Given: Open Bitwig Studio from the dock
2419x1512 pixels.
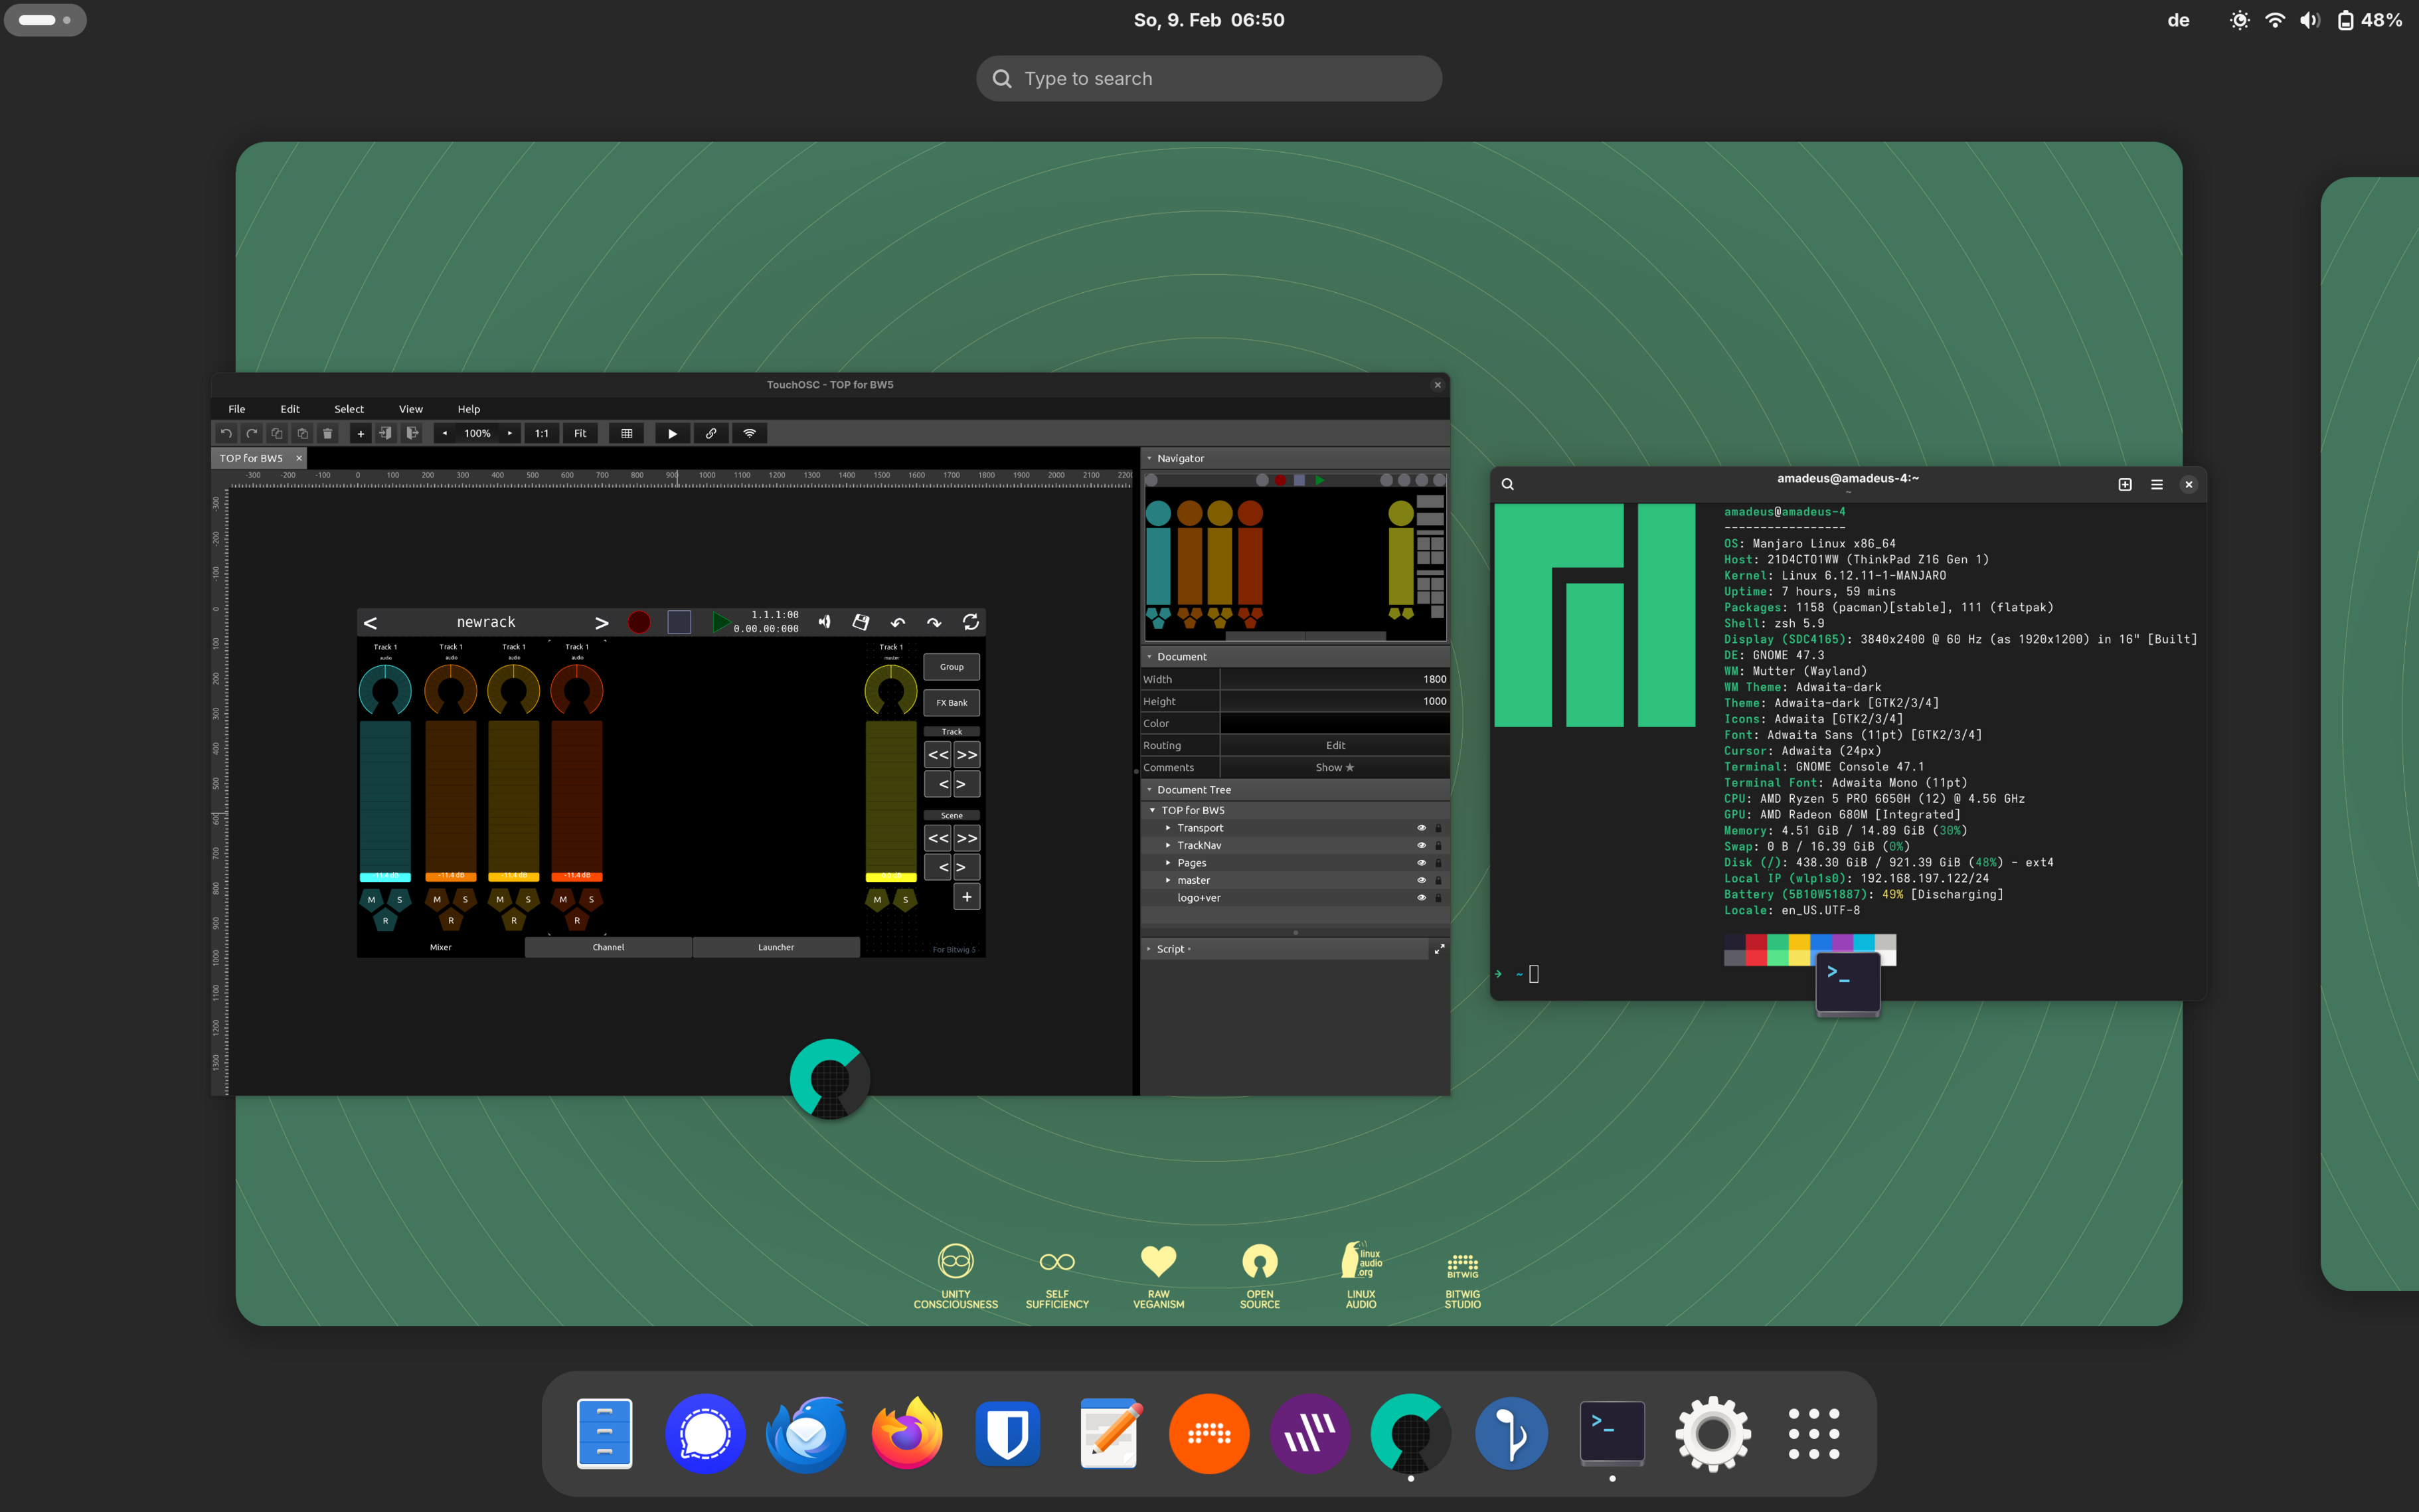Looking at the screenshot, I should pos(1208,1434).
